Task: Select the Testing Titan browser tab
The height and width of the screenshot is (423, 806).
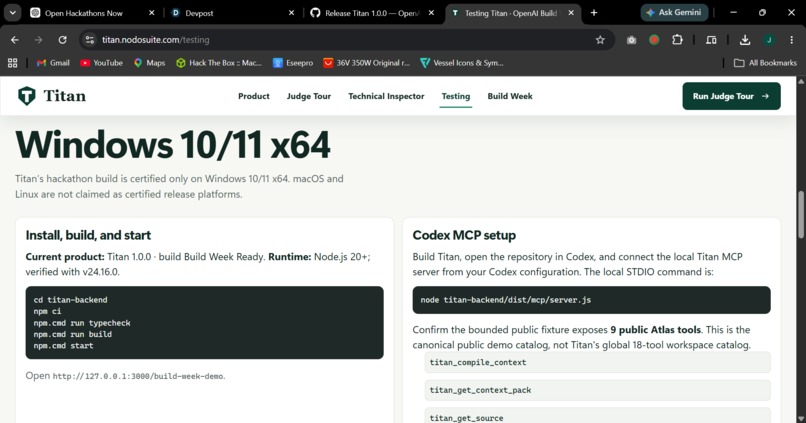Action: [x=511, y=13]
